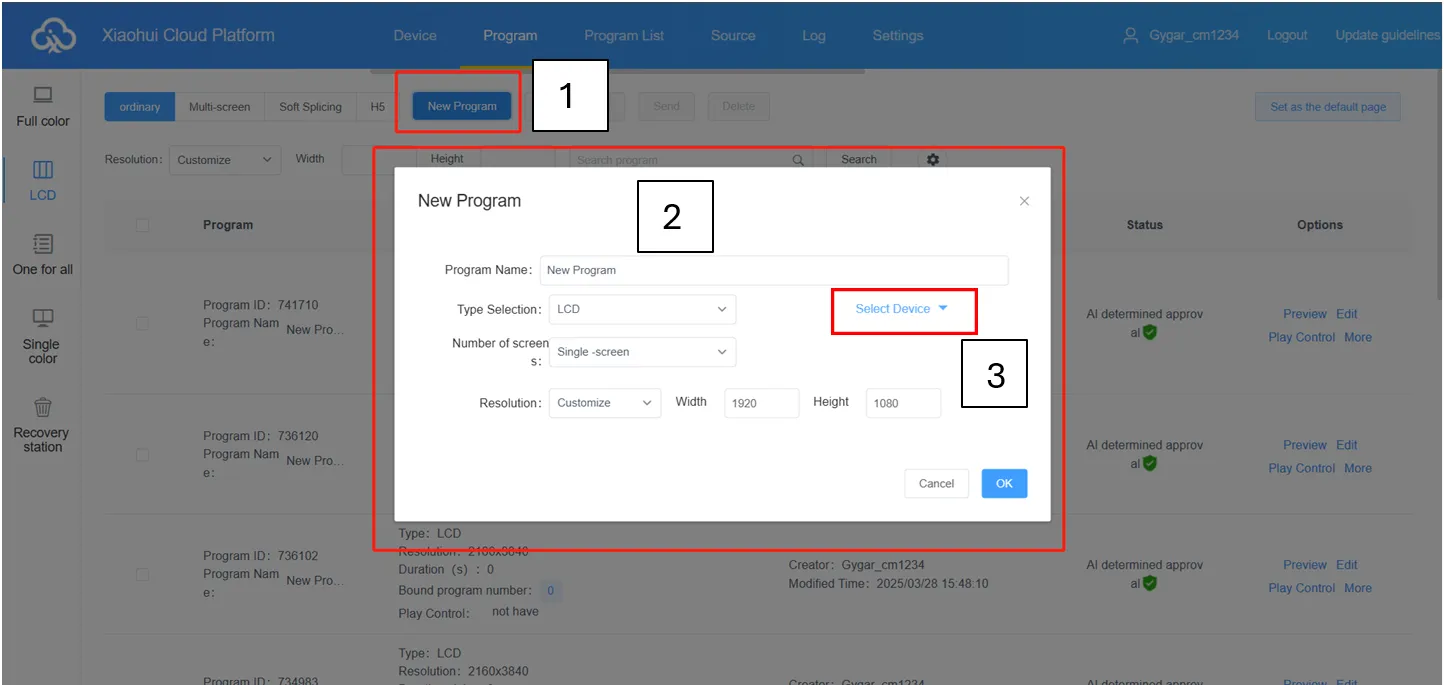Click Cancel in New Program dialog
Image resolution: width=1444 pixels, height=685 pixels.
(937, 484)
